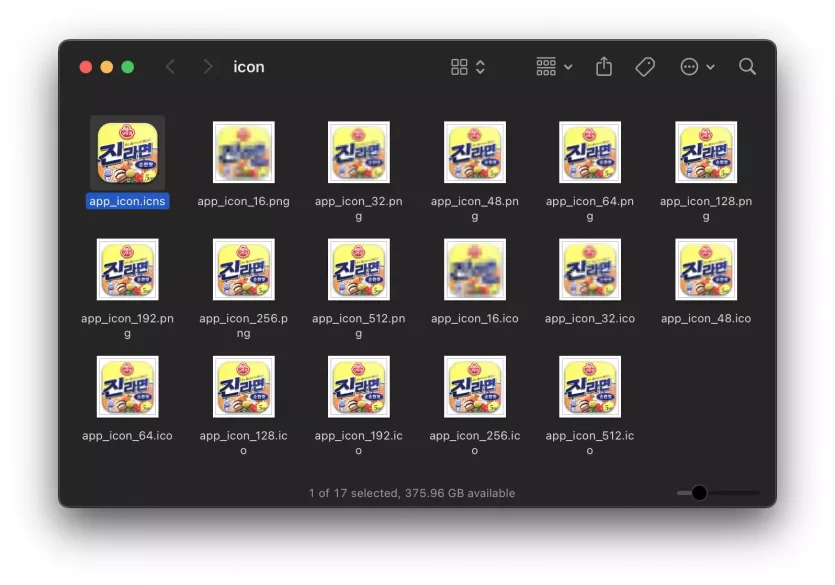Click the app_icon_192.png filename label

tap(127, 326)
